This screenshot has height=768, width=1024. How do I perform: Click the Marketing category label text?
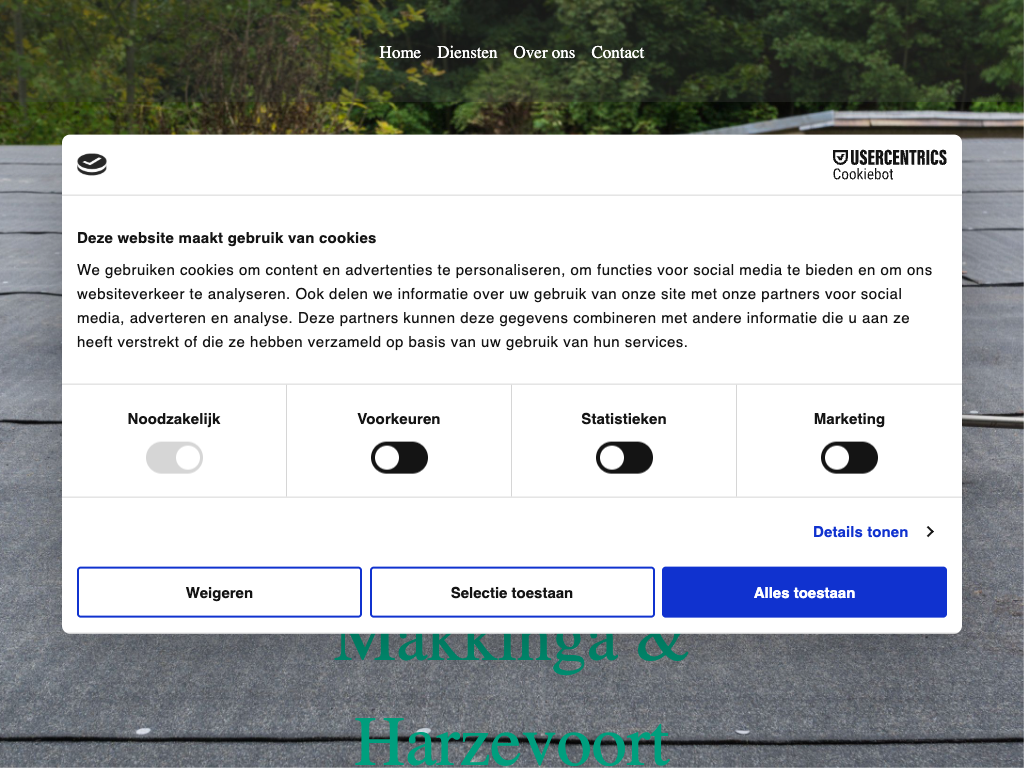(x=849, y=419)
